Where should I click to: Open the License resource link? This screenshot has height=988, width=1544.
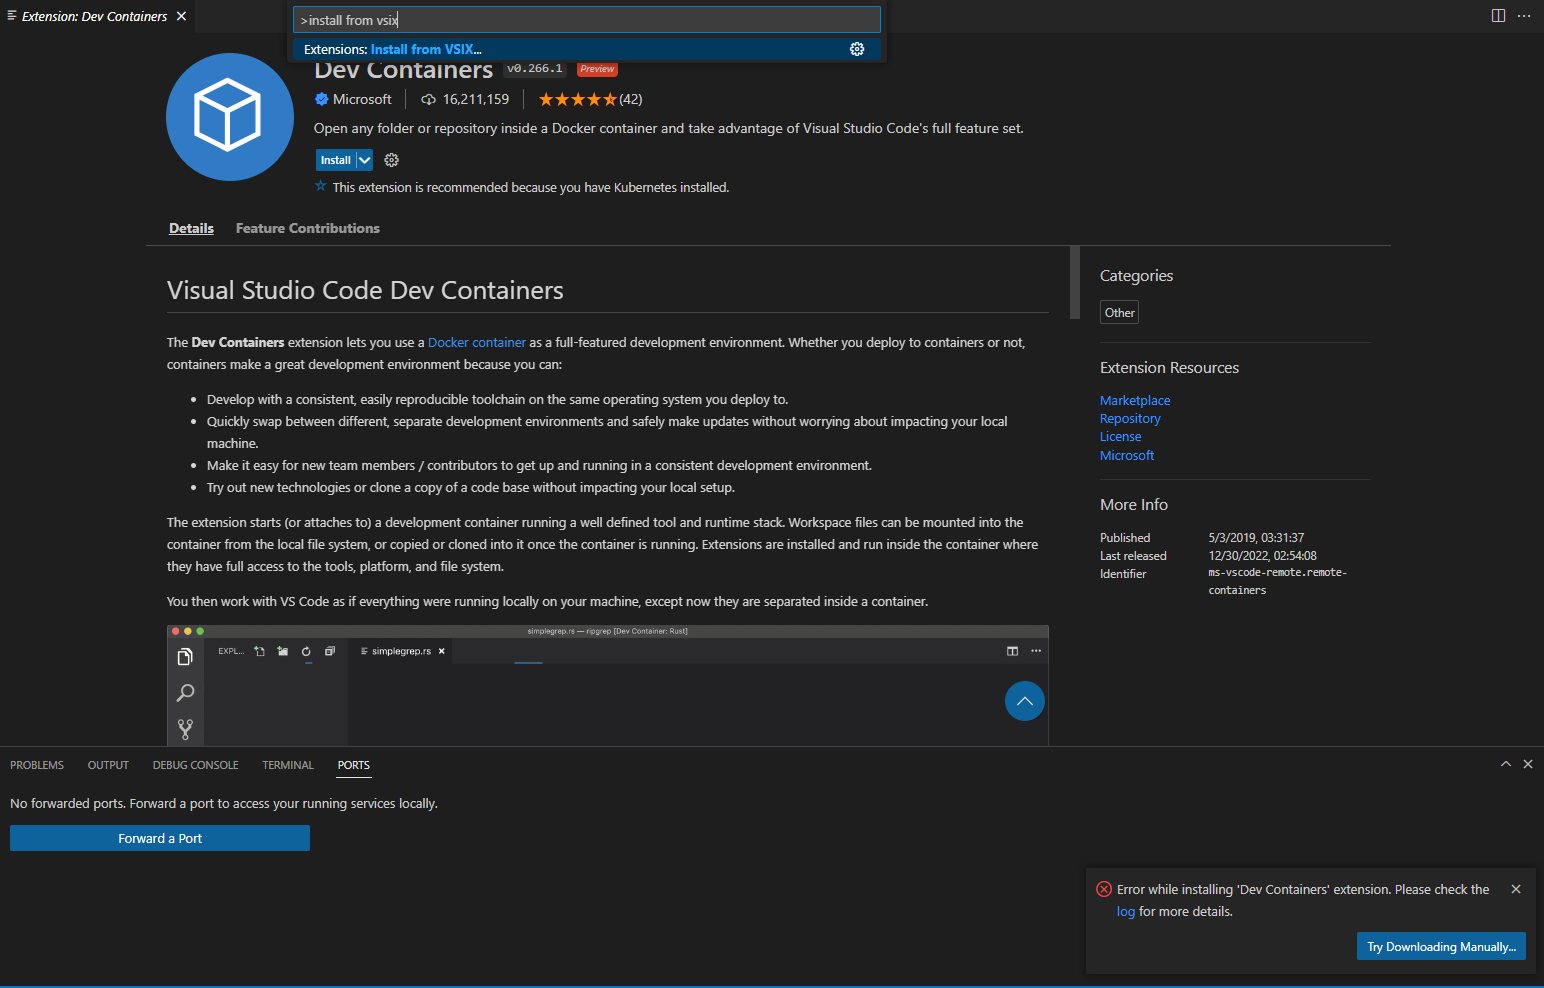point(1120,436)
